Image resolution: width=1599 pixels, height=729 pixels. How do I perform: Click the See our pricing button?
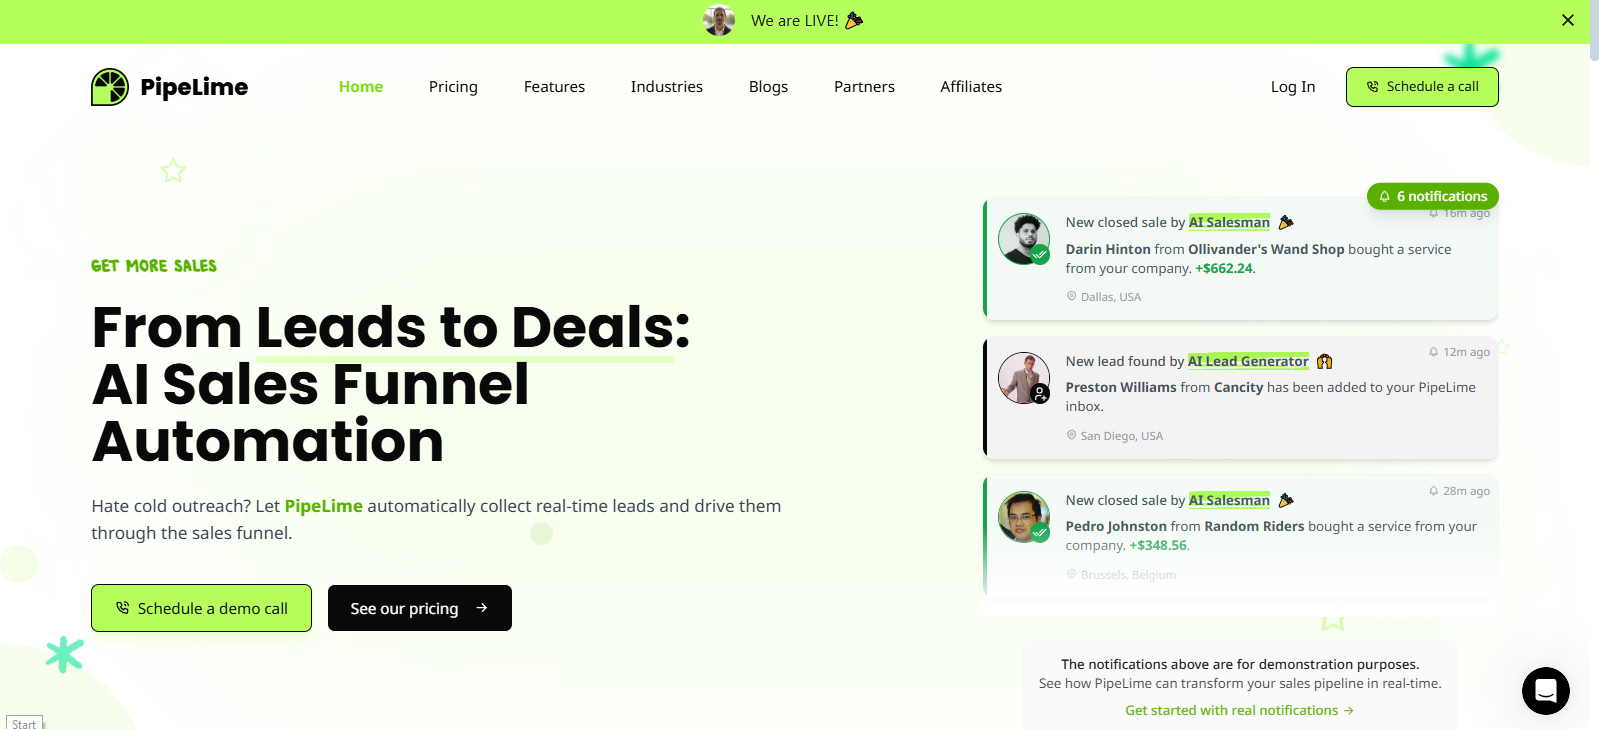click(420, 608)
